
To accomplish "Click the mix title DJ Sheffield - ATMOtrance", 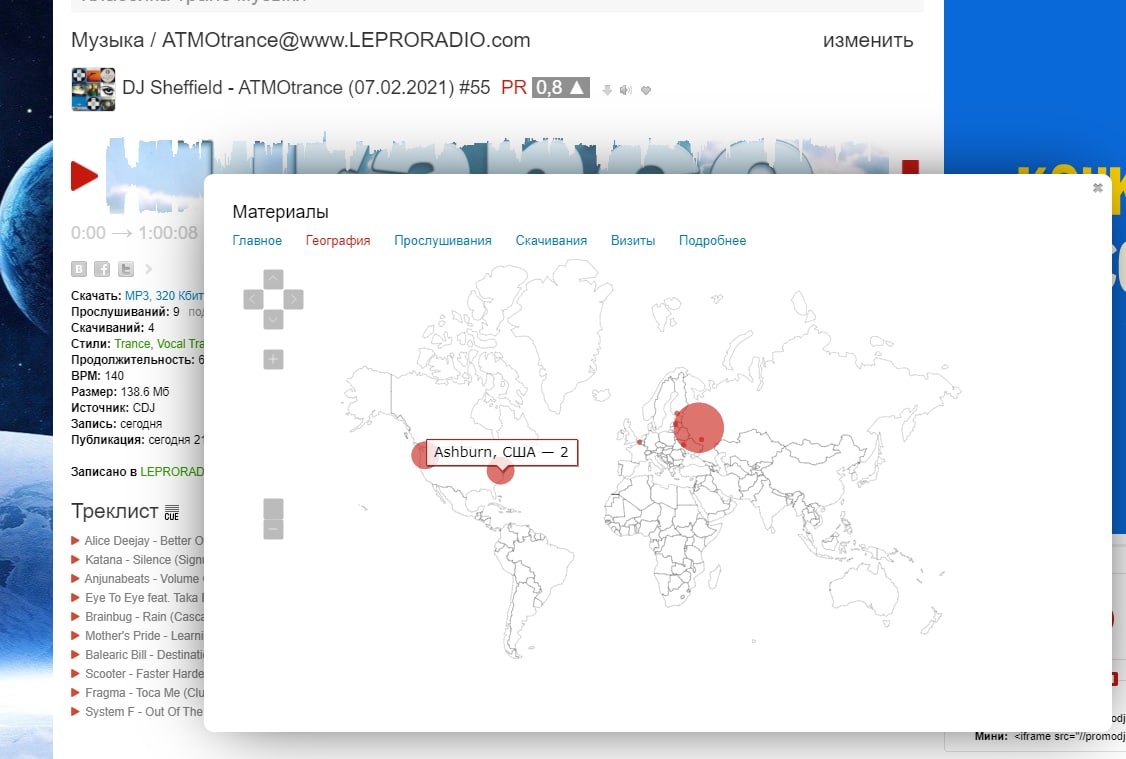I will click(x=306, y=88).
